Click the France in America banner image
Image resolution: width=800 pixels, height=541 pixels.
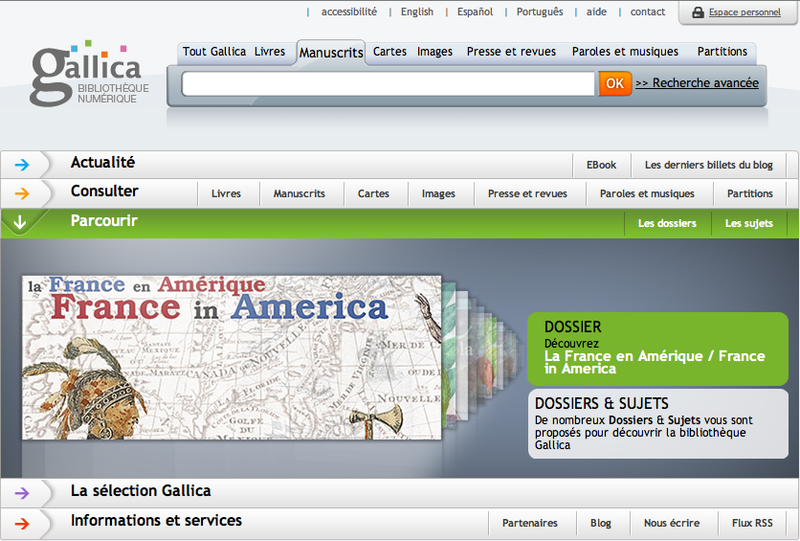pyautogui.click(x=232, y=357)
